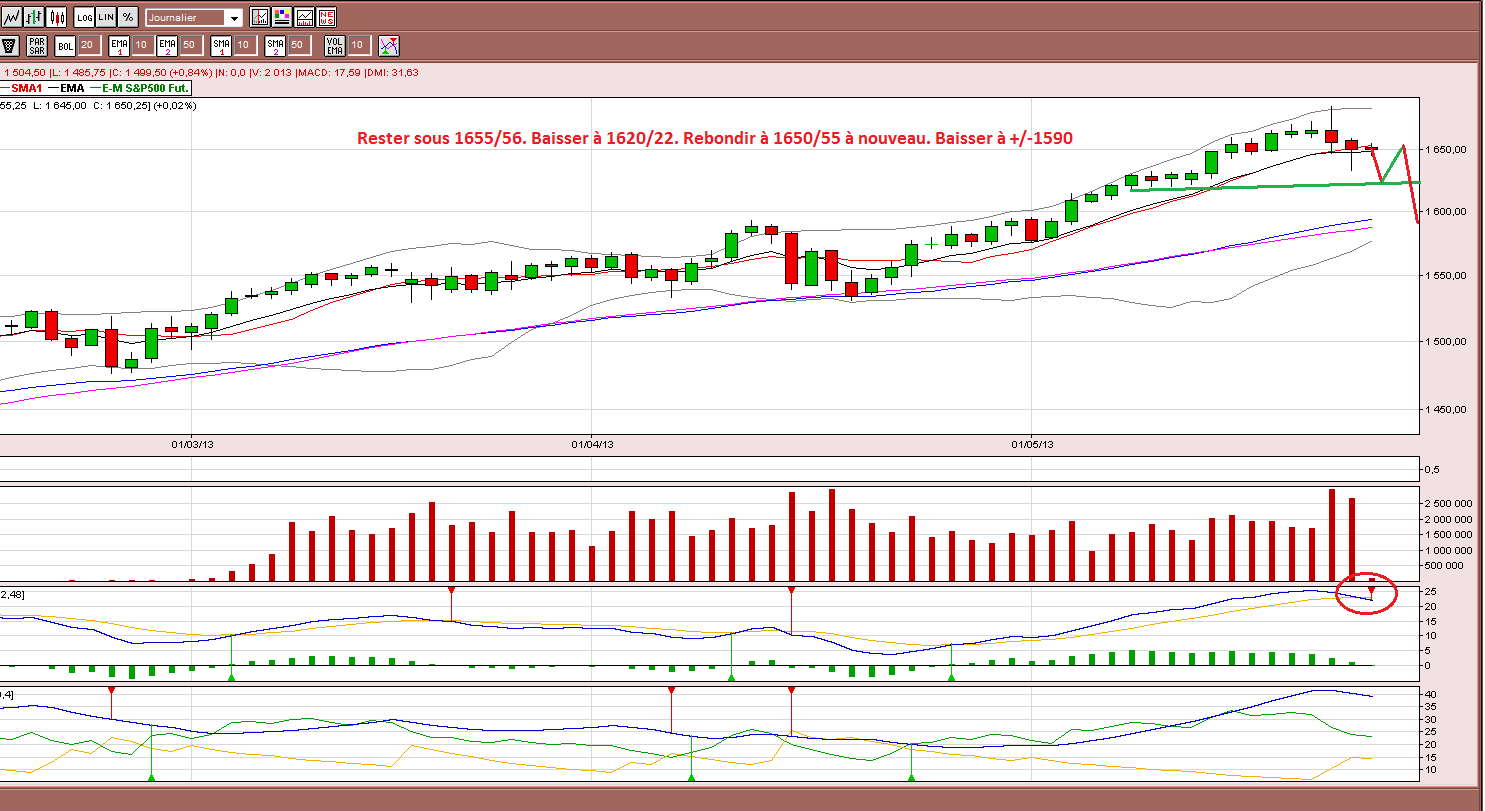Click the SMA 2 period field showing 50
Screen dimensions: 1485x811
pyautogui.click(x=299, y=45)
